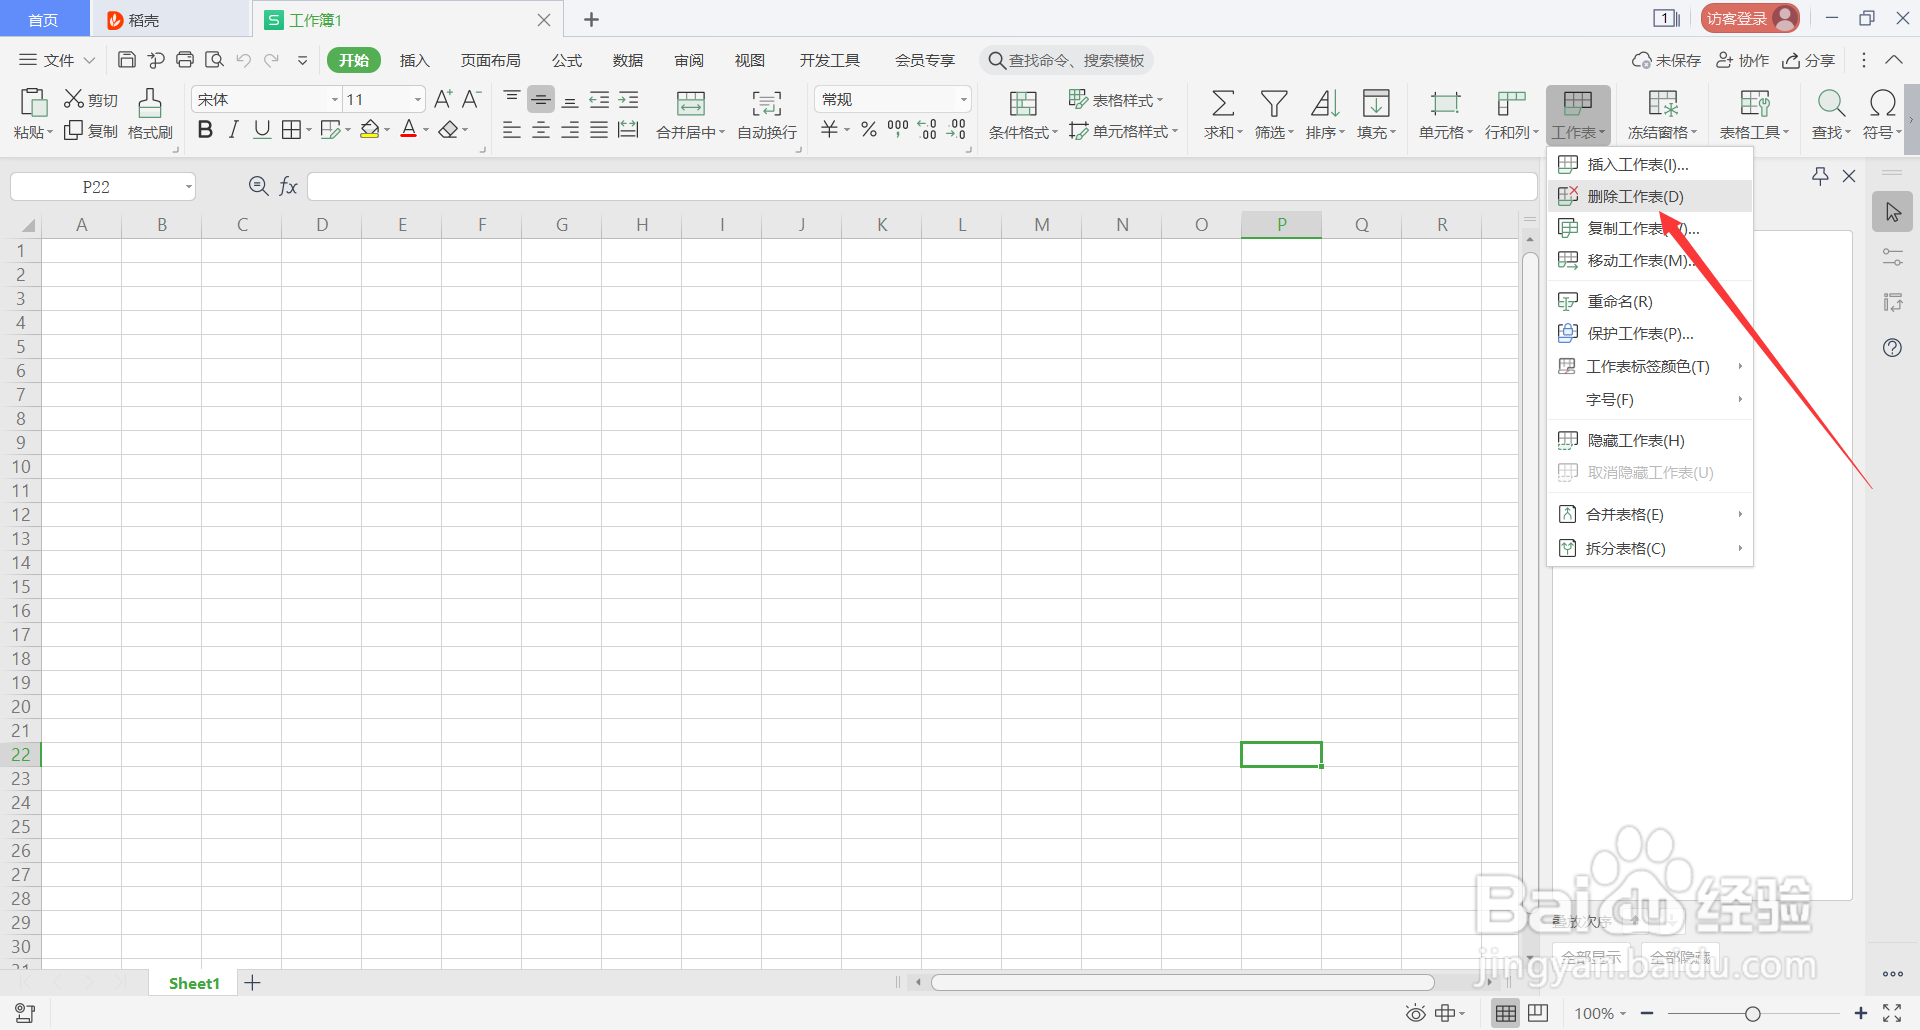
Task: Select Delete Worksheet (删除工作表) menu item
Action: click(1650, 196)
